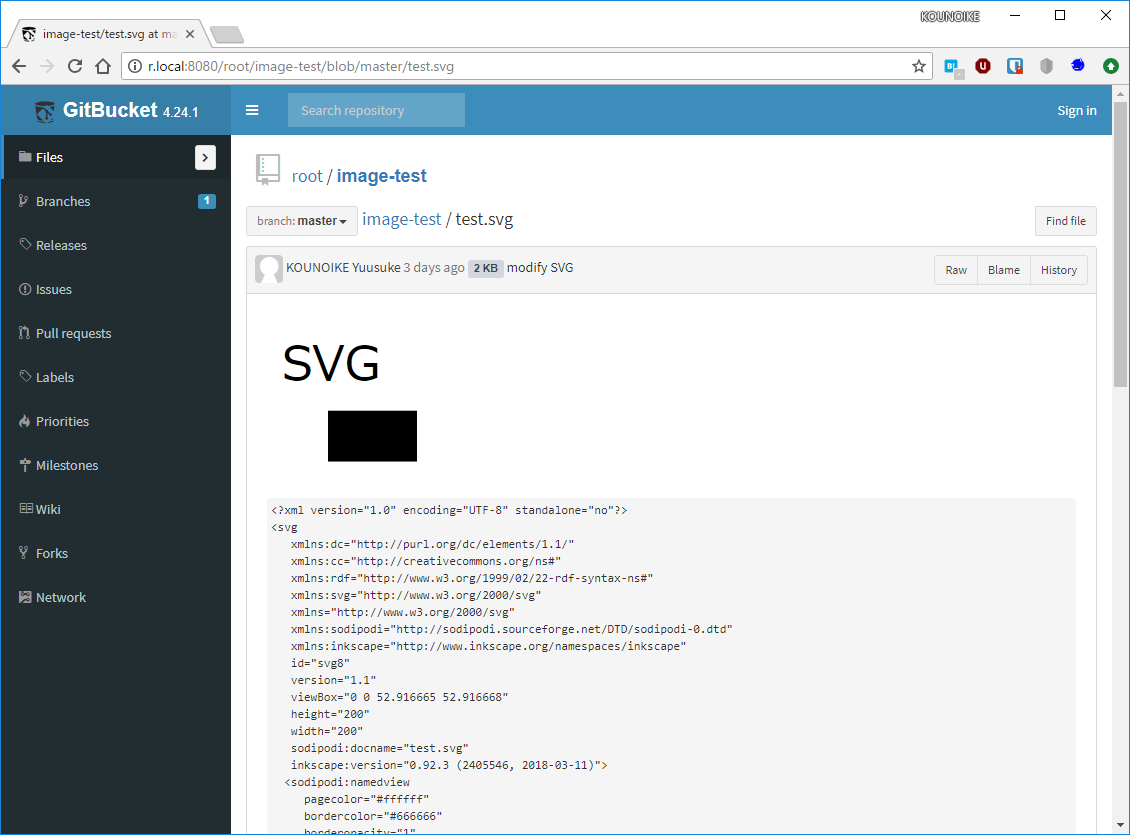Click the committer avatar image
The height and width of the screenshot is (835, 1130).
(269, 269)
